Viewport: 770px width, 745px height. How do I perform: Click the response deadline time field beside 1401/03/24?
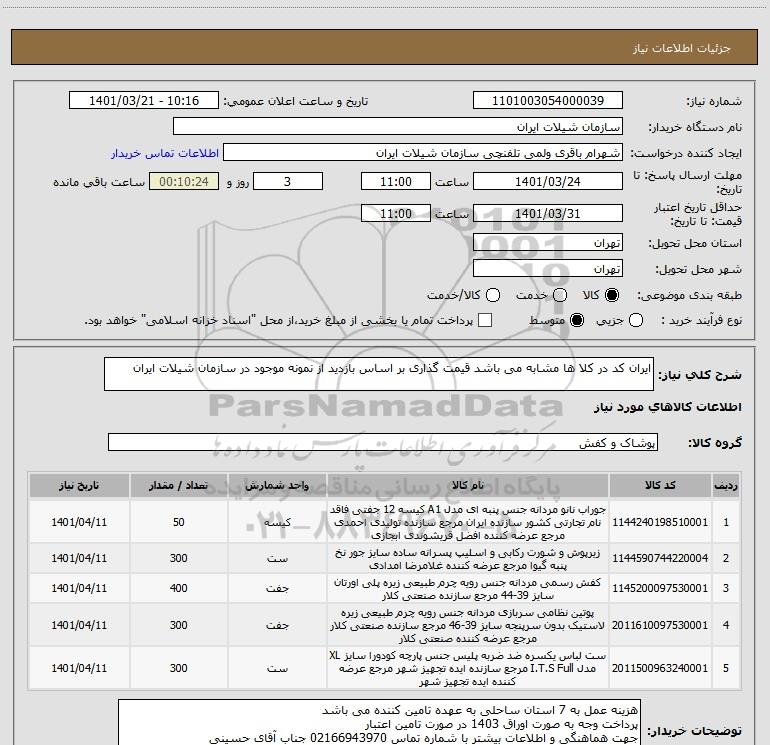396,181
